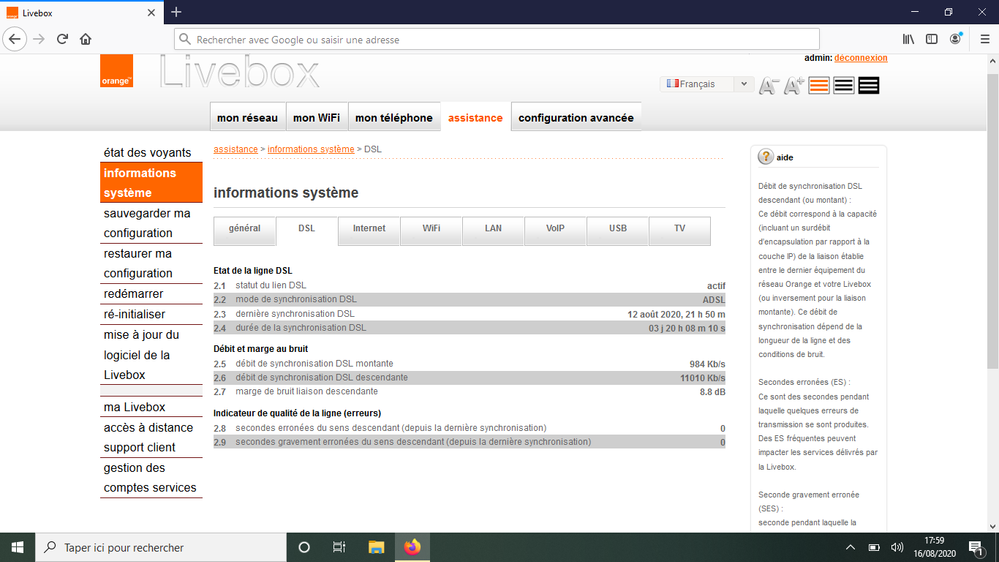Open the configuration avancée tab
This screenshot has width=999, height=562.
576,117
